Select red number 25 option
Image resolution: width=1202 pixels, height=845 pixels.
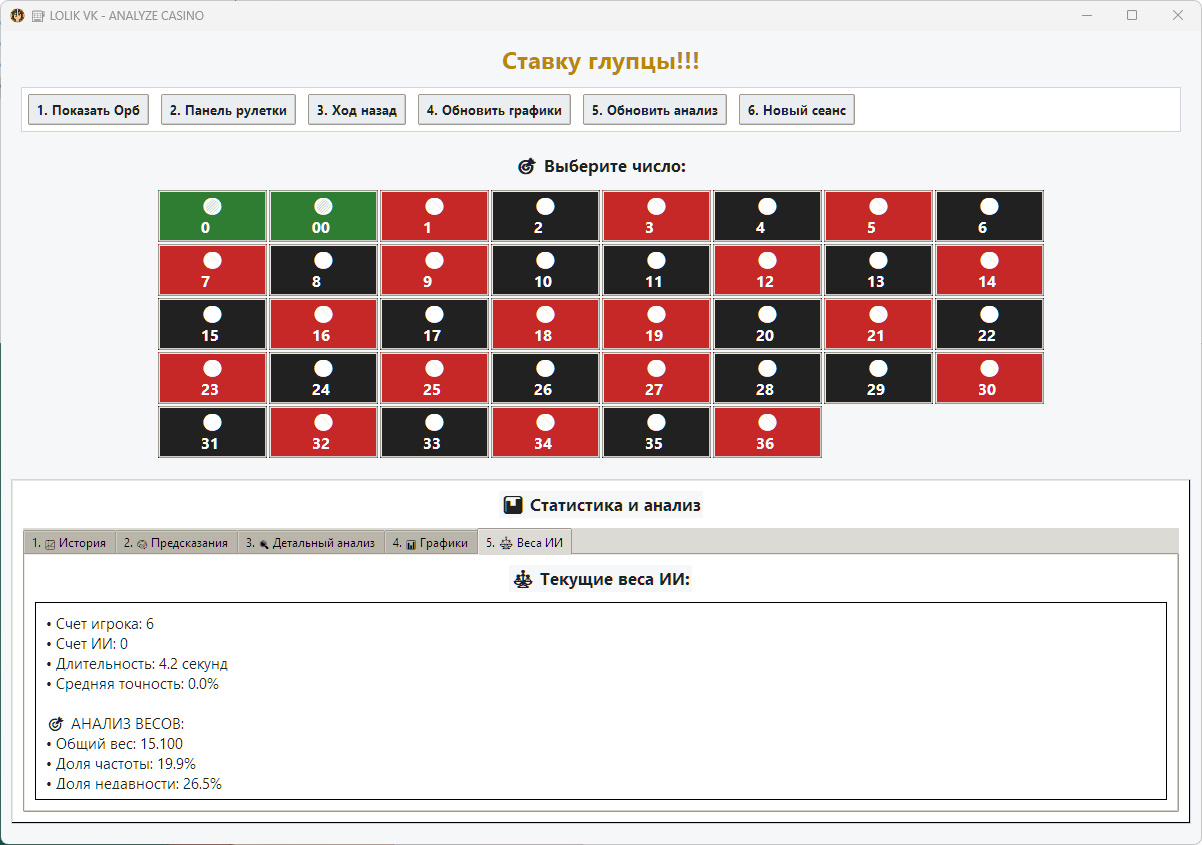(x=434, y=378)
